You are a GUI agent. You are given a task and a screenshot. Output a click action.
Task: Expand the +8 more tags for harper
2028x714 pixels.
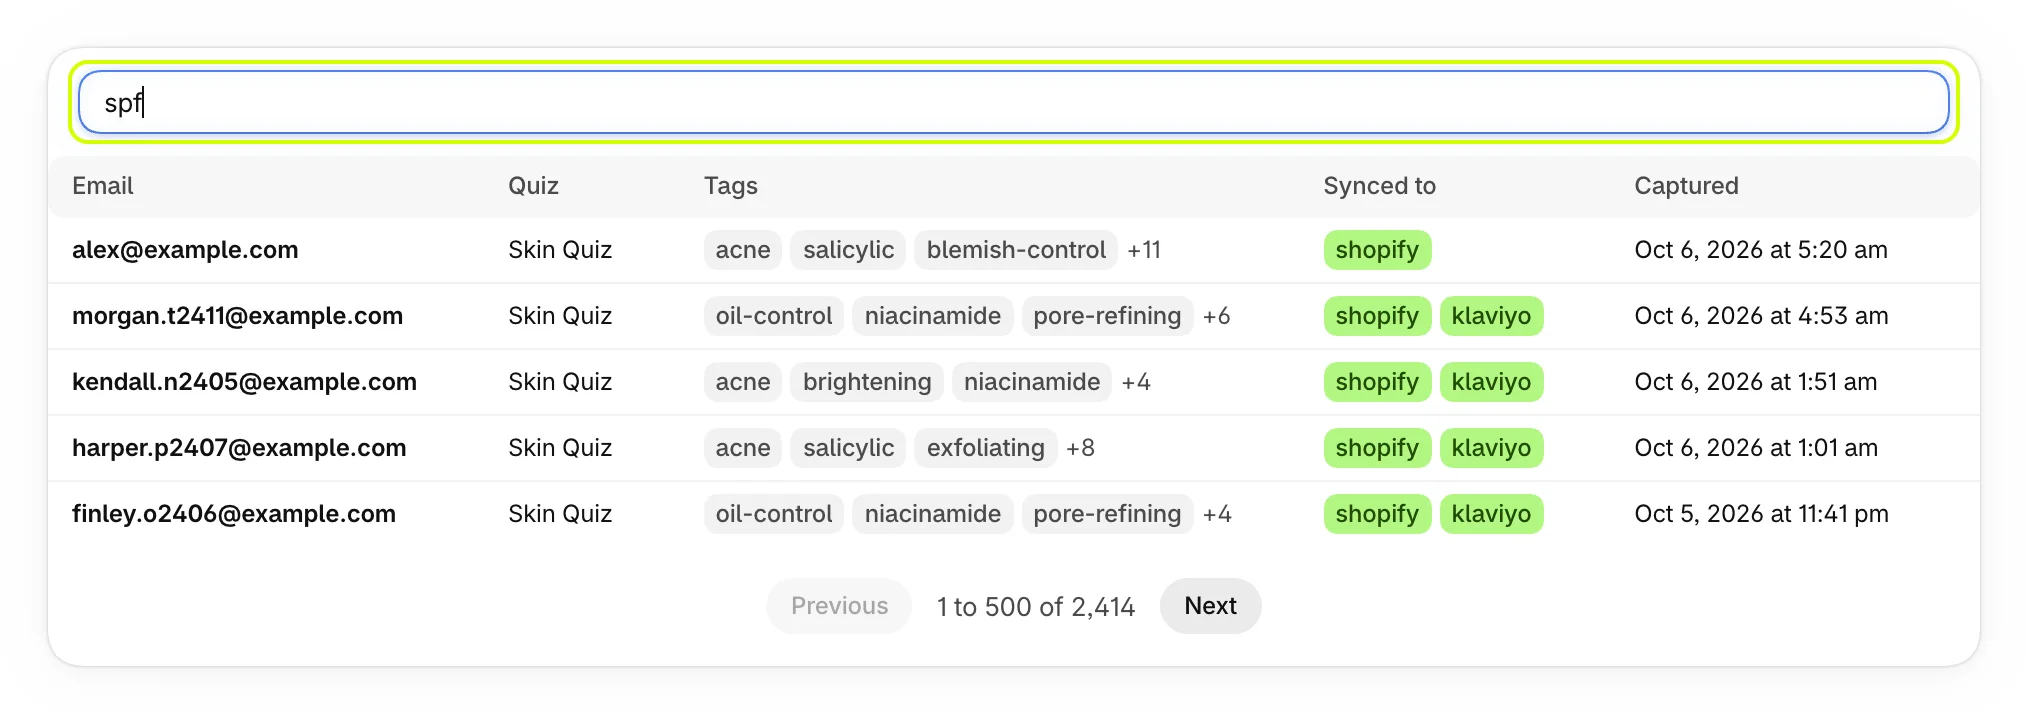[1080, 448]
